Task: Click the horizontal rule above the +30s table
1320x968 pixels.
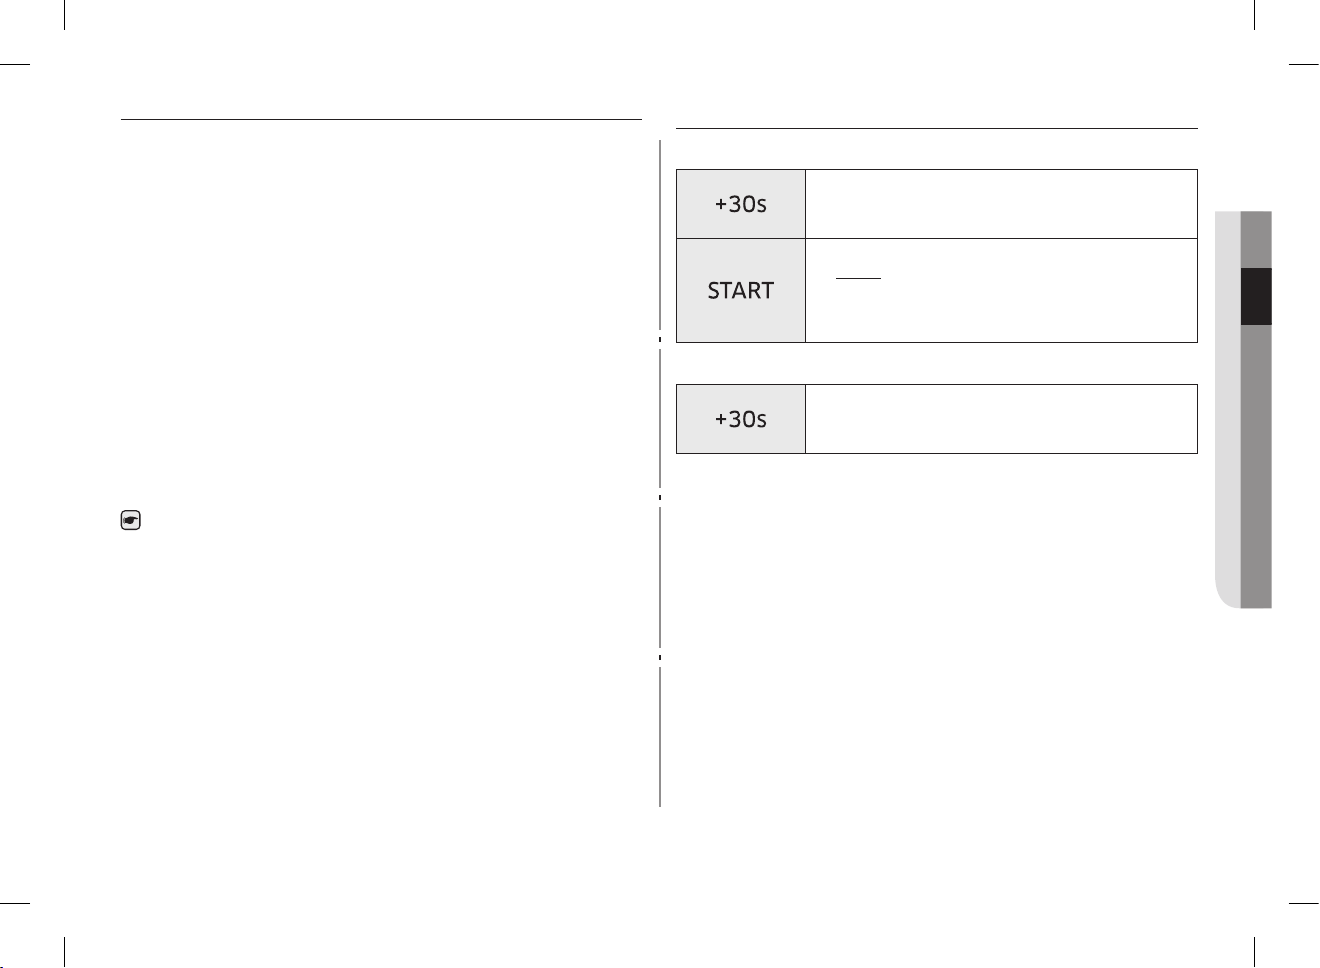Action: pos(937,128)
